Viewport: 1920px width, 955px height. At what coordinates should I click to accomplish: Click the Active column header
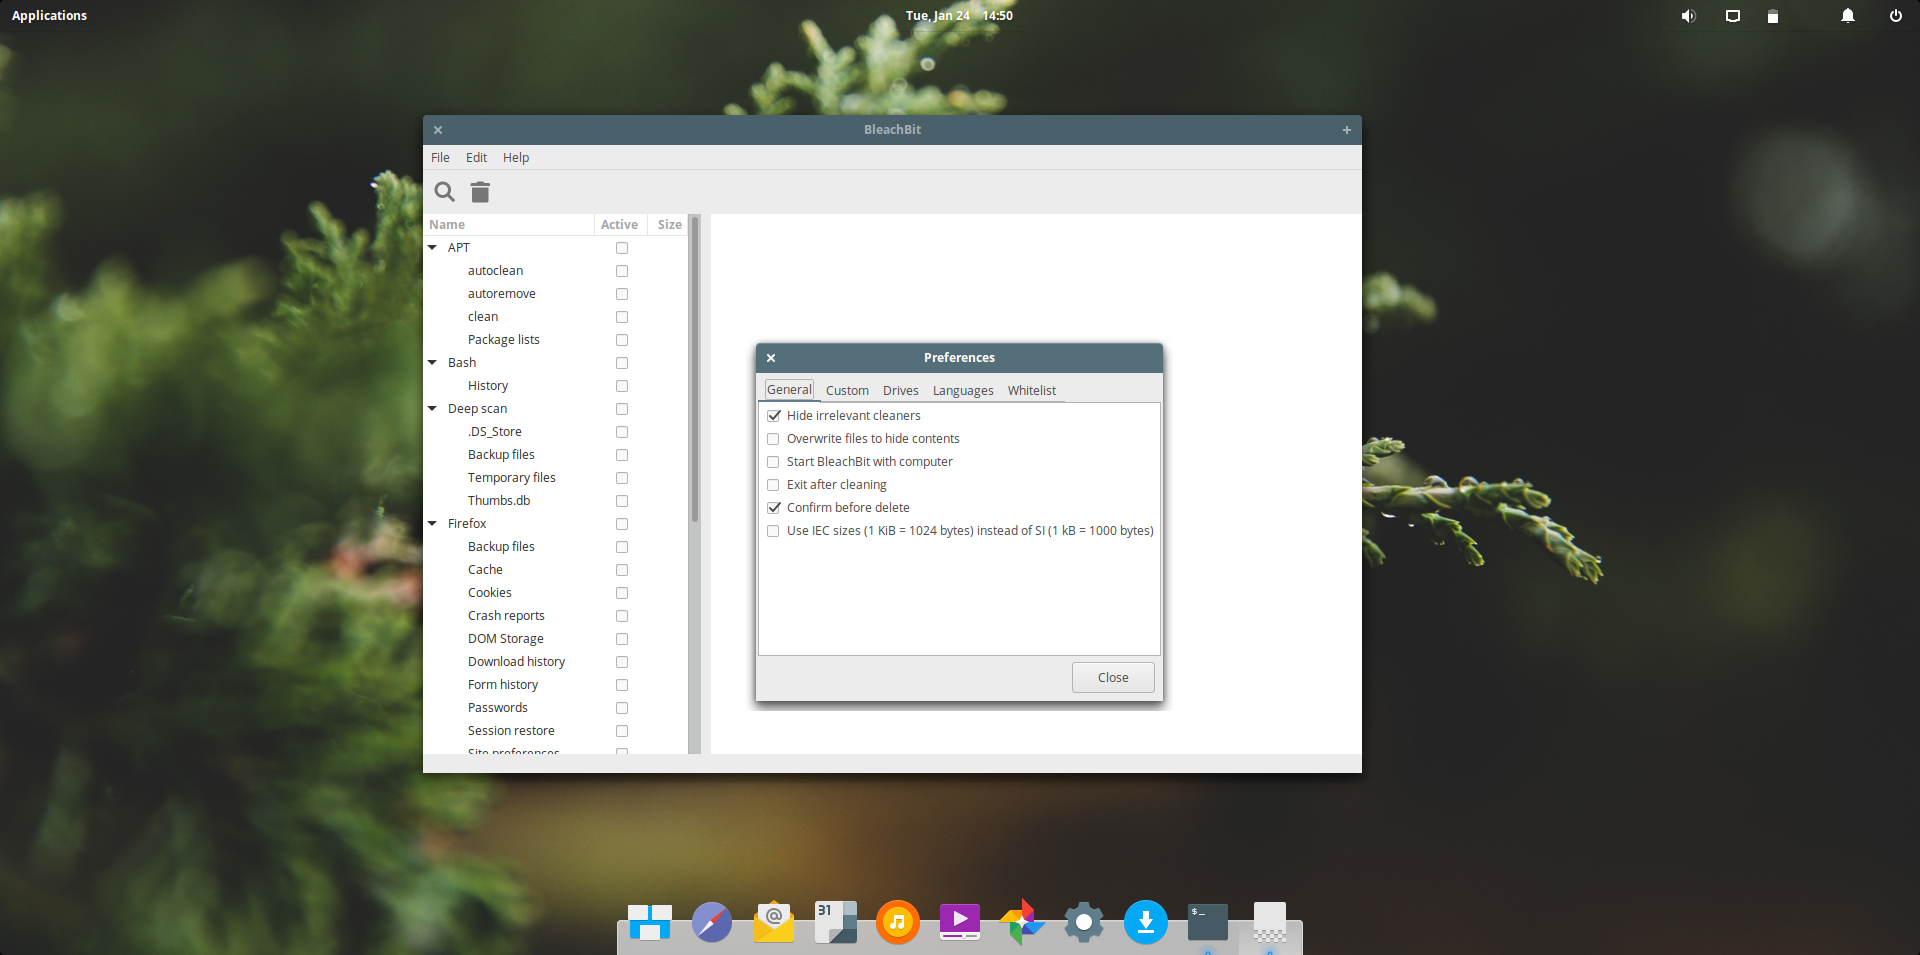(x=619, y=225)
